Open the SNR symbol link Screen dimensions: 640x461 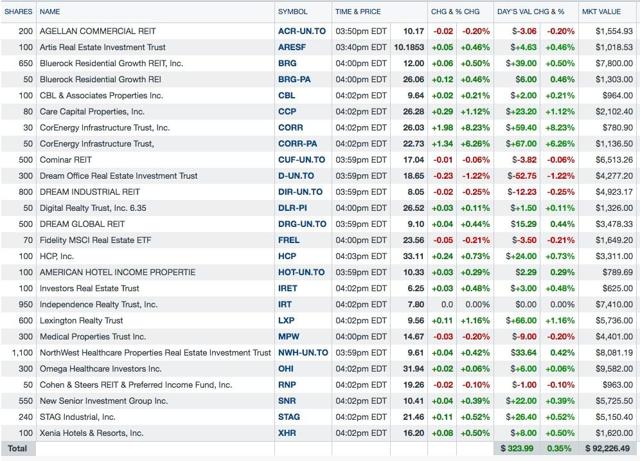click(287, 401)
